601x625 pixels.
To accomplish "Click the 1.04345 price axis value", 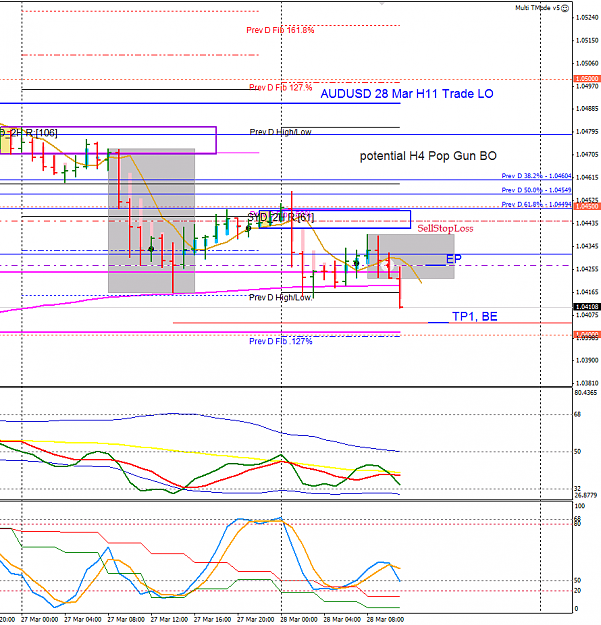I will 587,246.
